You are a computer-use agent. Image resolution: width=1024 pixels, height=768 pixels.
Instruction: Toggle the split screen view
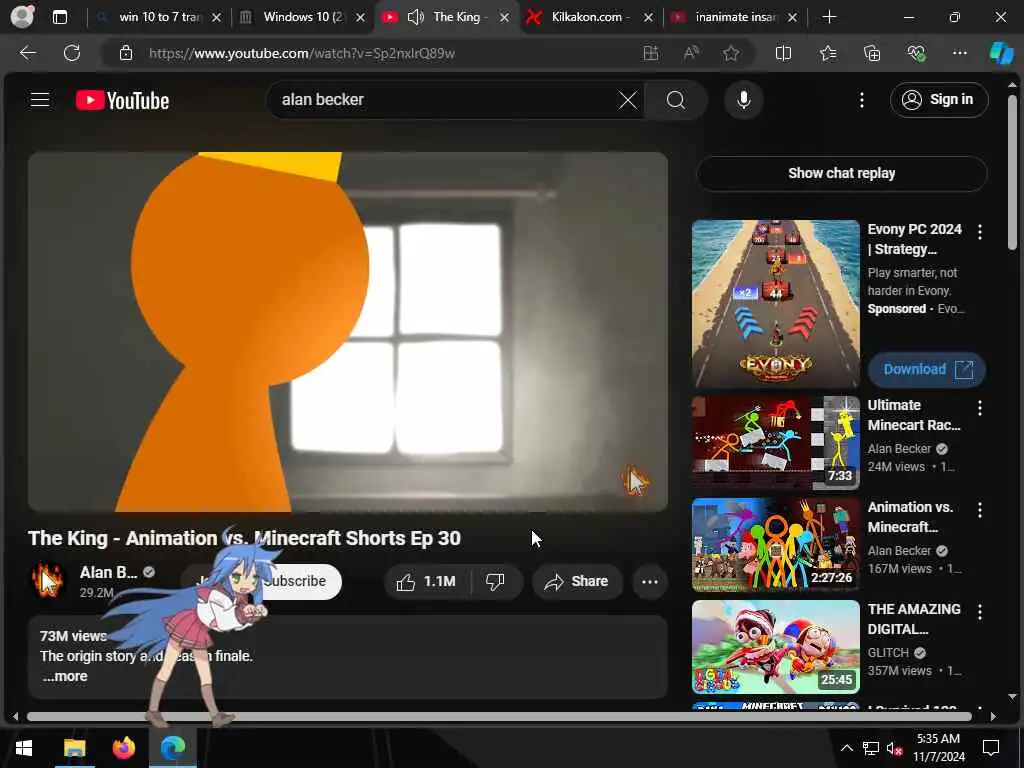[x=783, y=53]
